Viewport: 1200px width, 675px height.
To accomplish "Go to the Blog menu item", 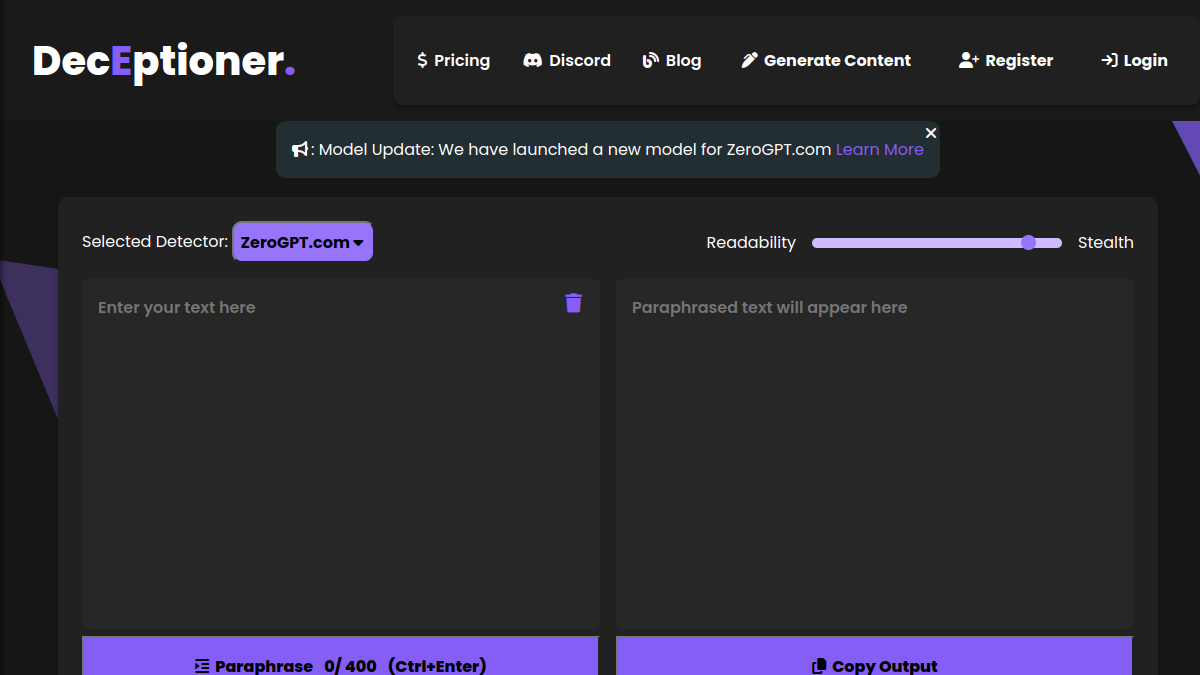I will pos(671,61).
